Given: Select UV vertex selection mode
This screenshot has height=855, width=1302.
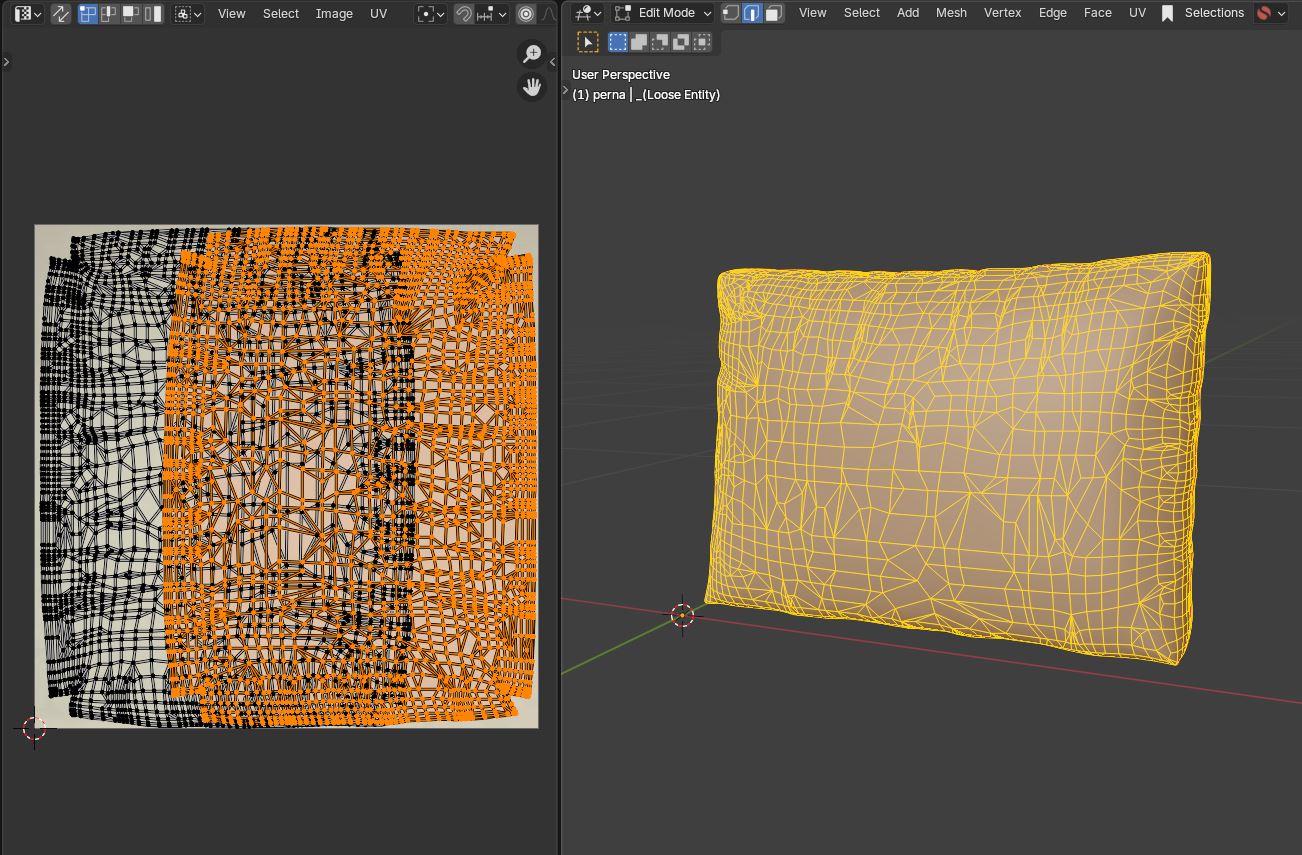Looking at the screenshot, I should 88,14.
